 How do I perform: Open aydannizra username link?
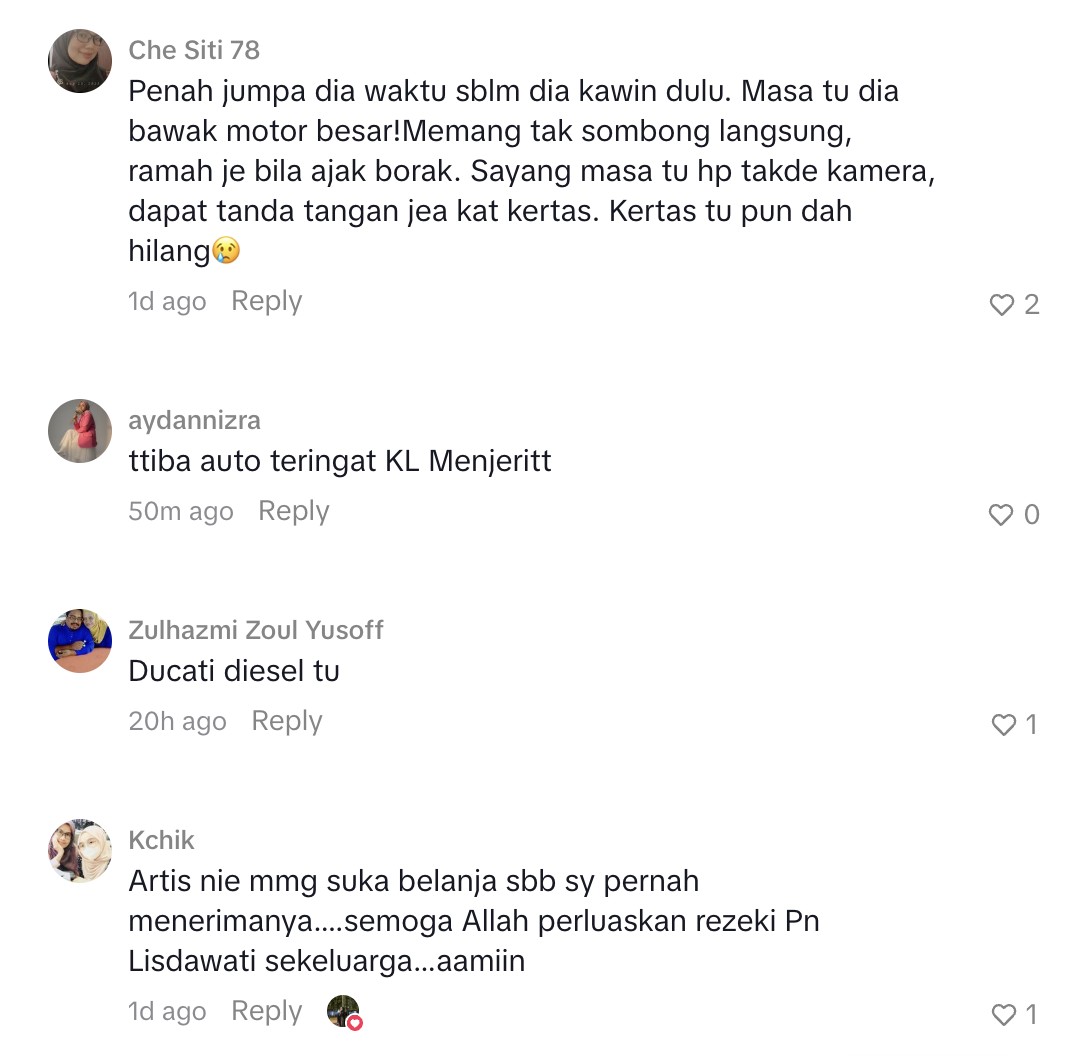[194, 420]
